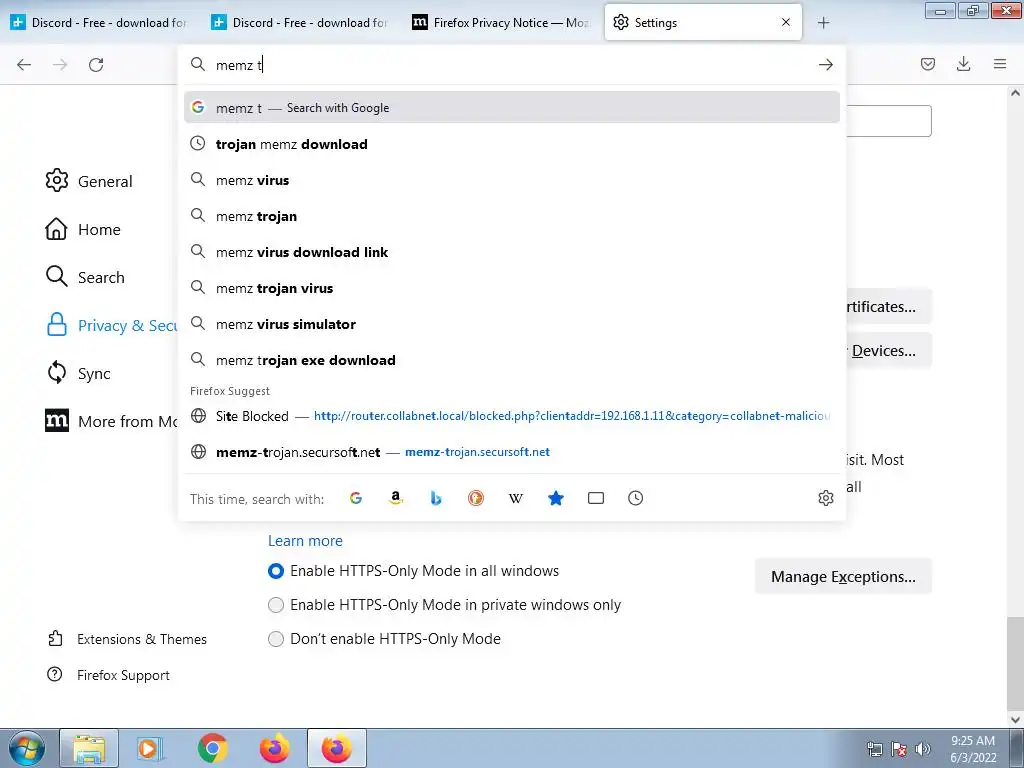
Task: Open memz-trojan.securusoft.net suggestion
Action: point(511,452)
